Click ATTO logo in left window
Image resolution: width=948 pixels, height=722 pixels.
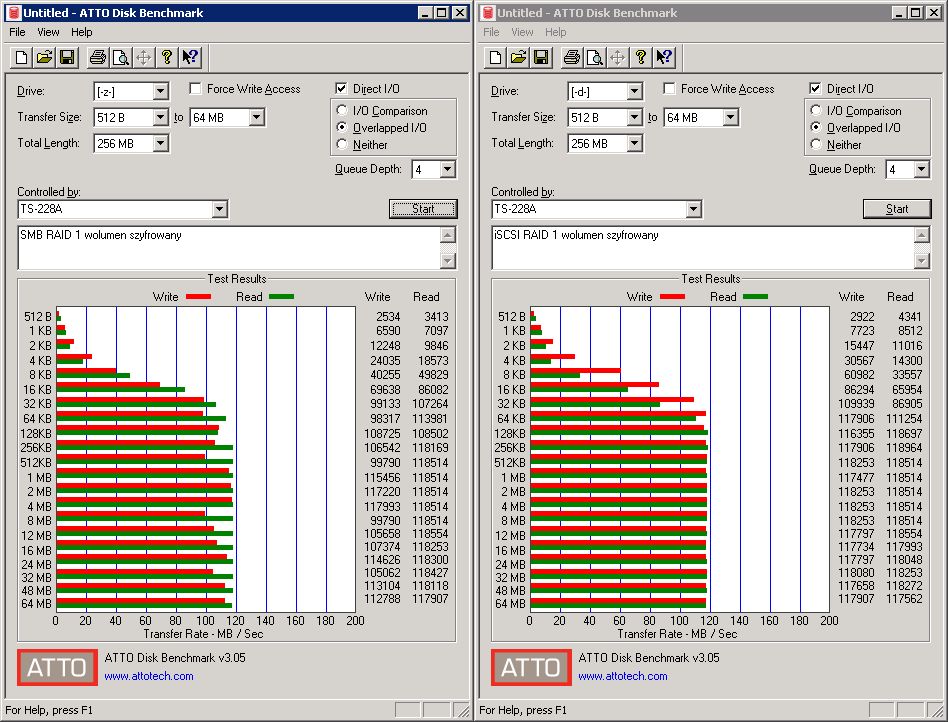click(57, 667)
